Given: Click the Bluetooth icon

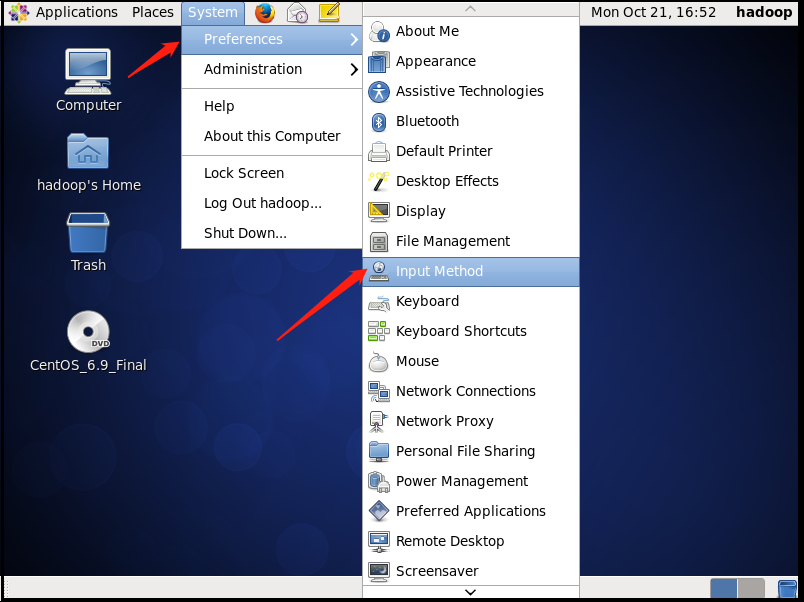Looking at the screenshot, I should click(379, 122).
